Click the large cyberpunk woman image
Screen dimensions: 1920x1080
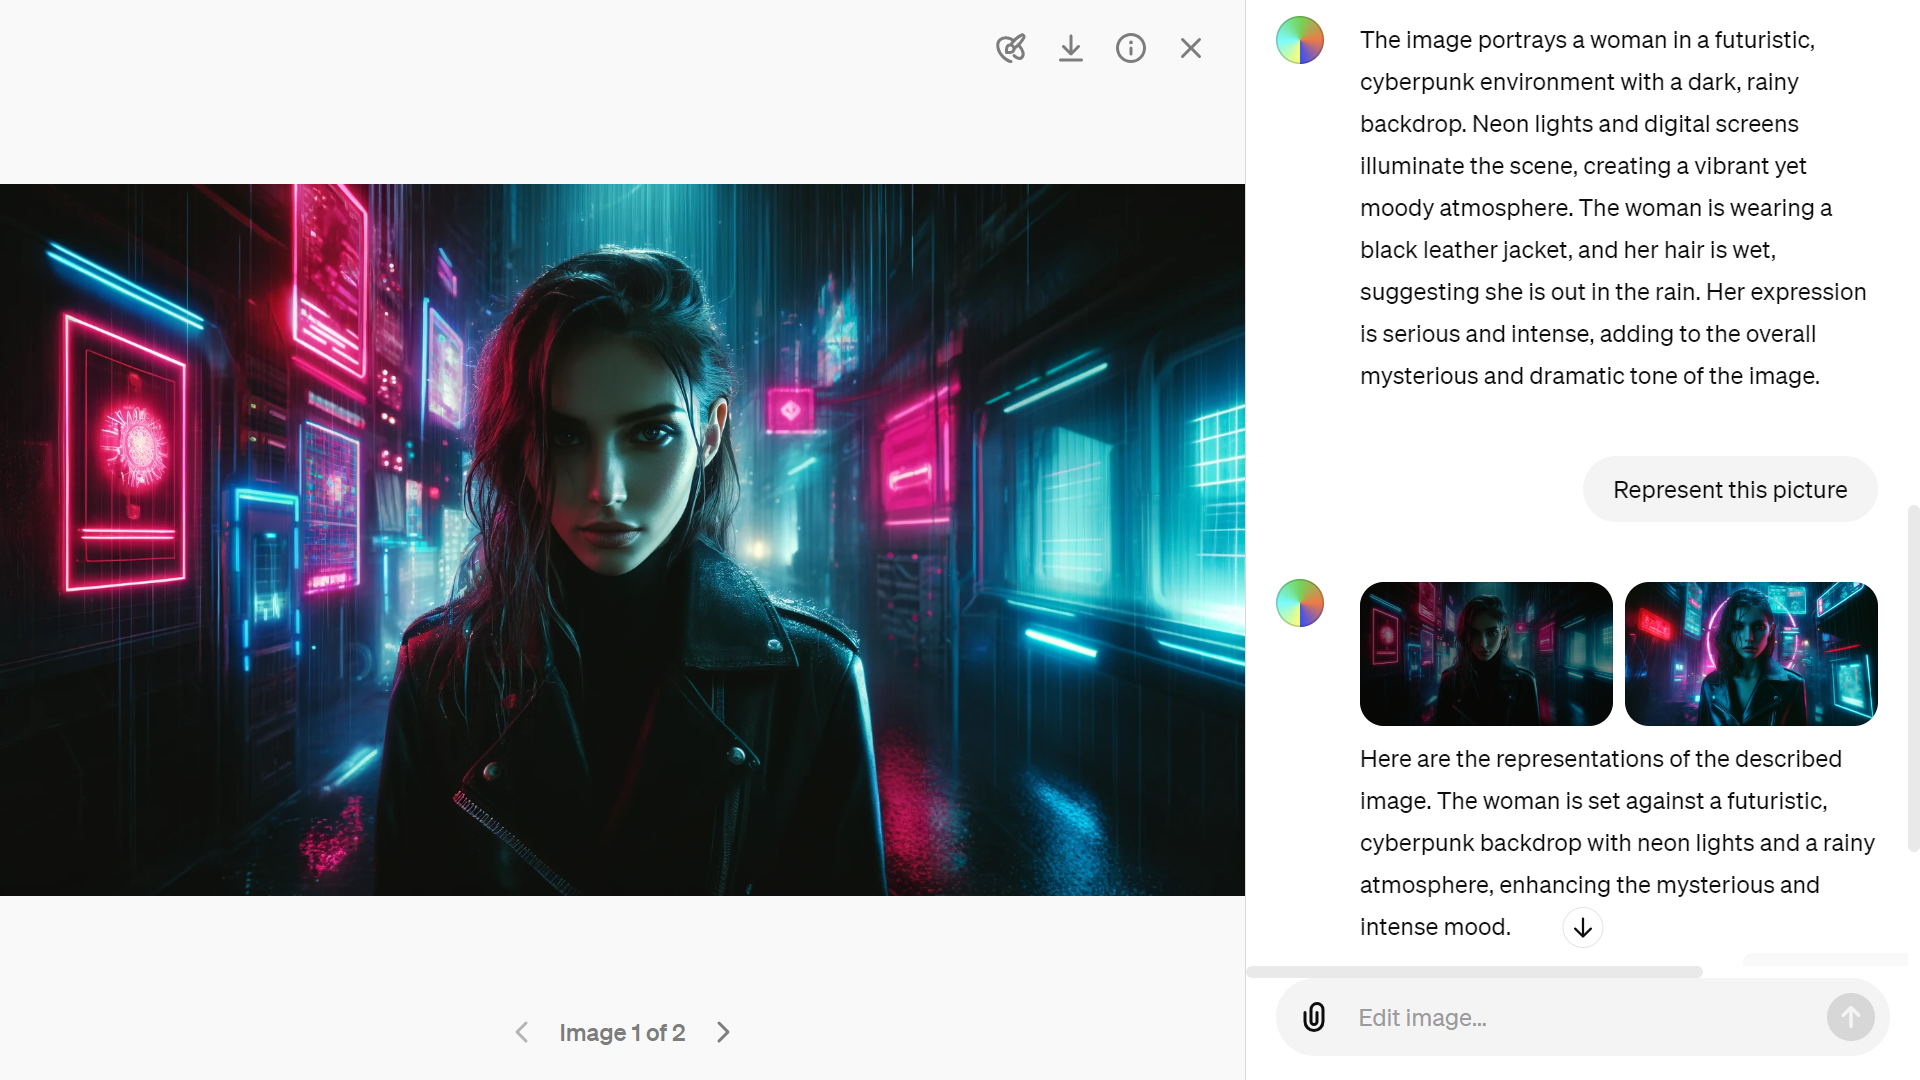coord(622,540)
